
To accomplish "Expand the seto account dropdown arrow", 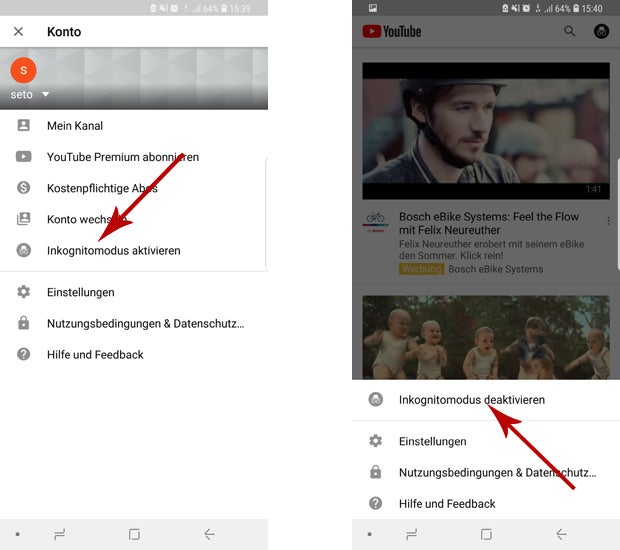I will coord(45,94).
